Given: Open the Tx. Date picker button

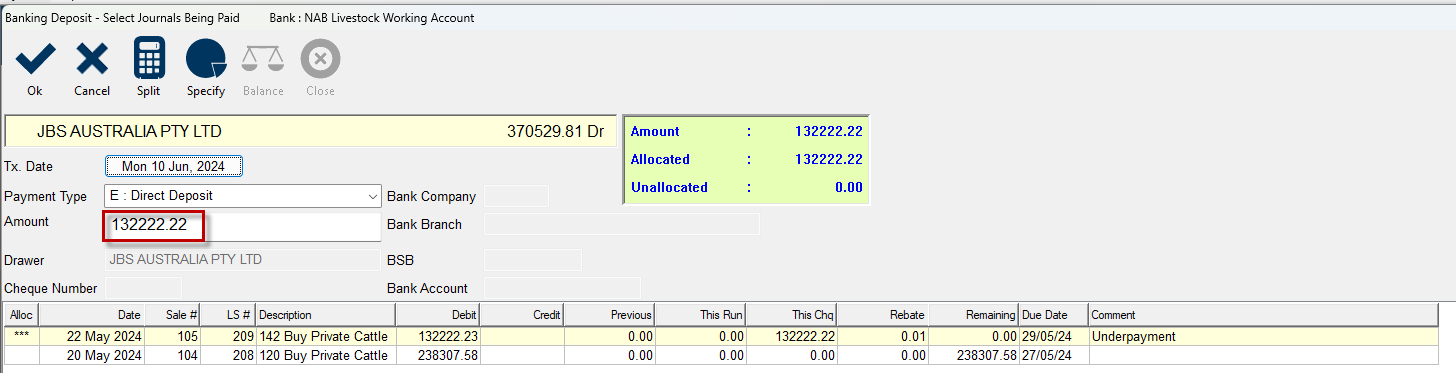Looking at the screenshot, I should [173, 166].
